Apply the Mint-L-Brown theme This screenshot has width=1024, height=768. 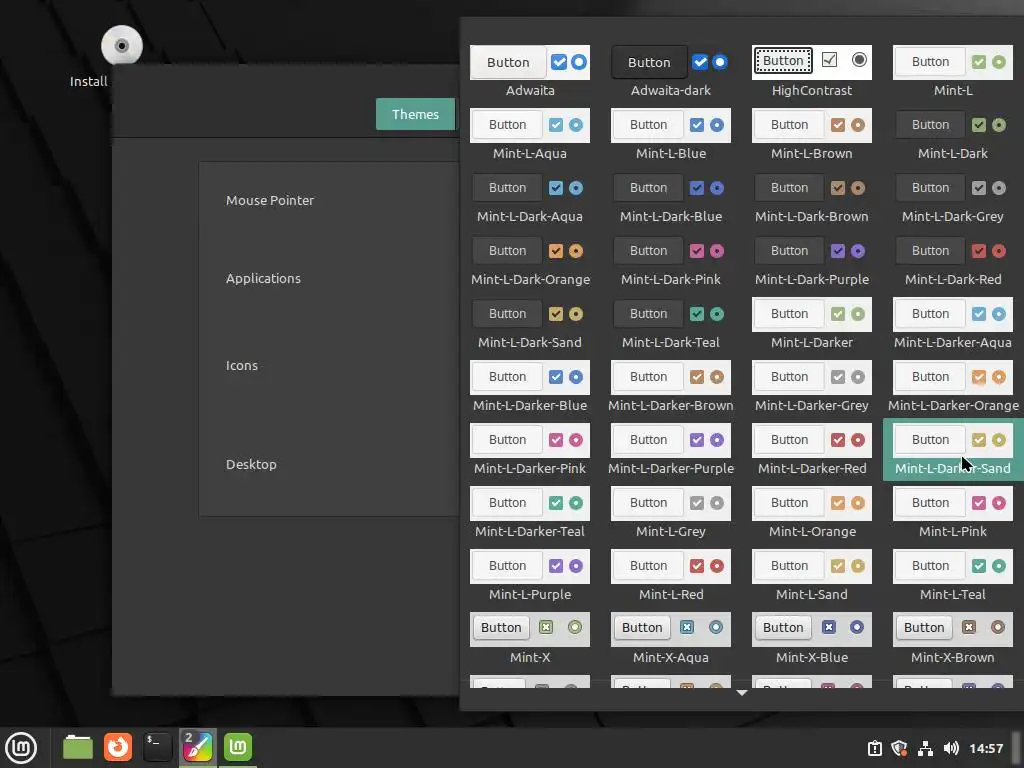[812, 135]
